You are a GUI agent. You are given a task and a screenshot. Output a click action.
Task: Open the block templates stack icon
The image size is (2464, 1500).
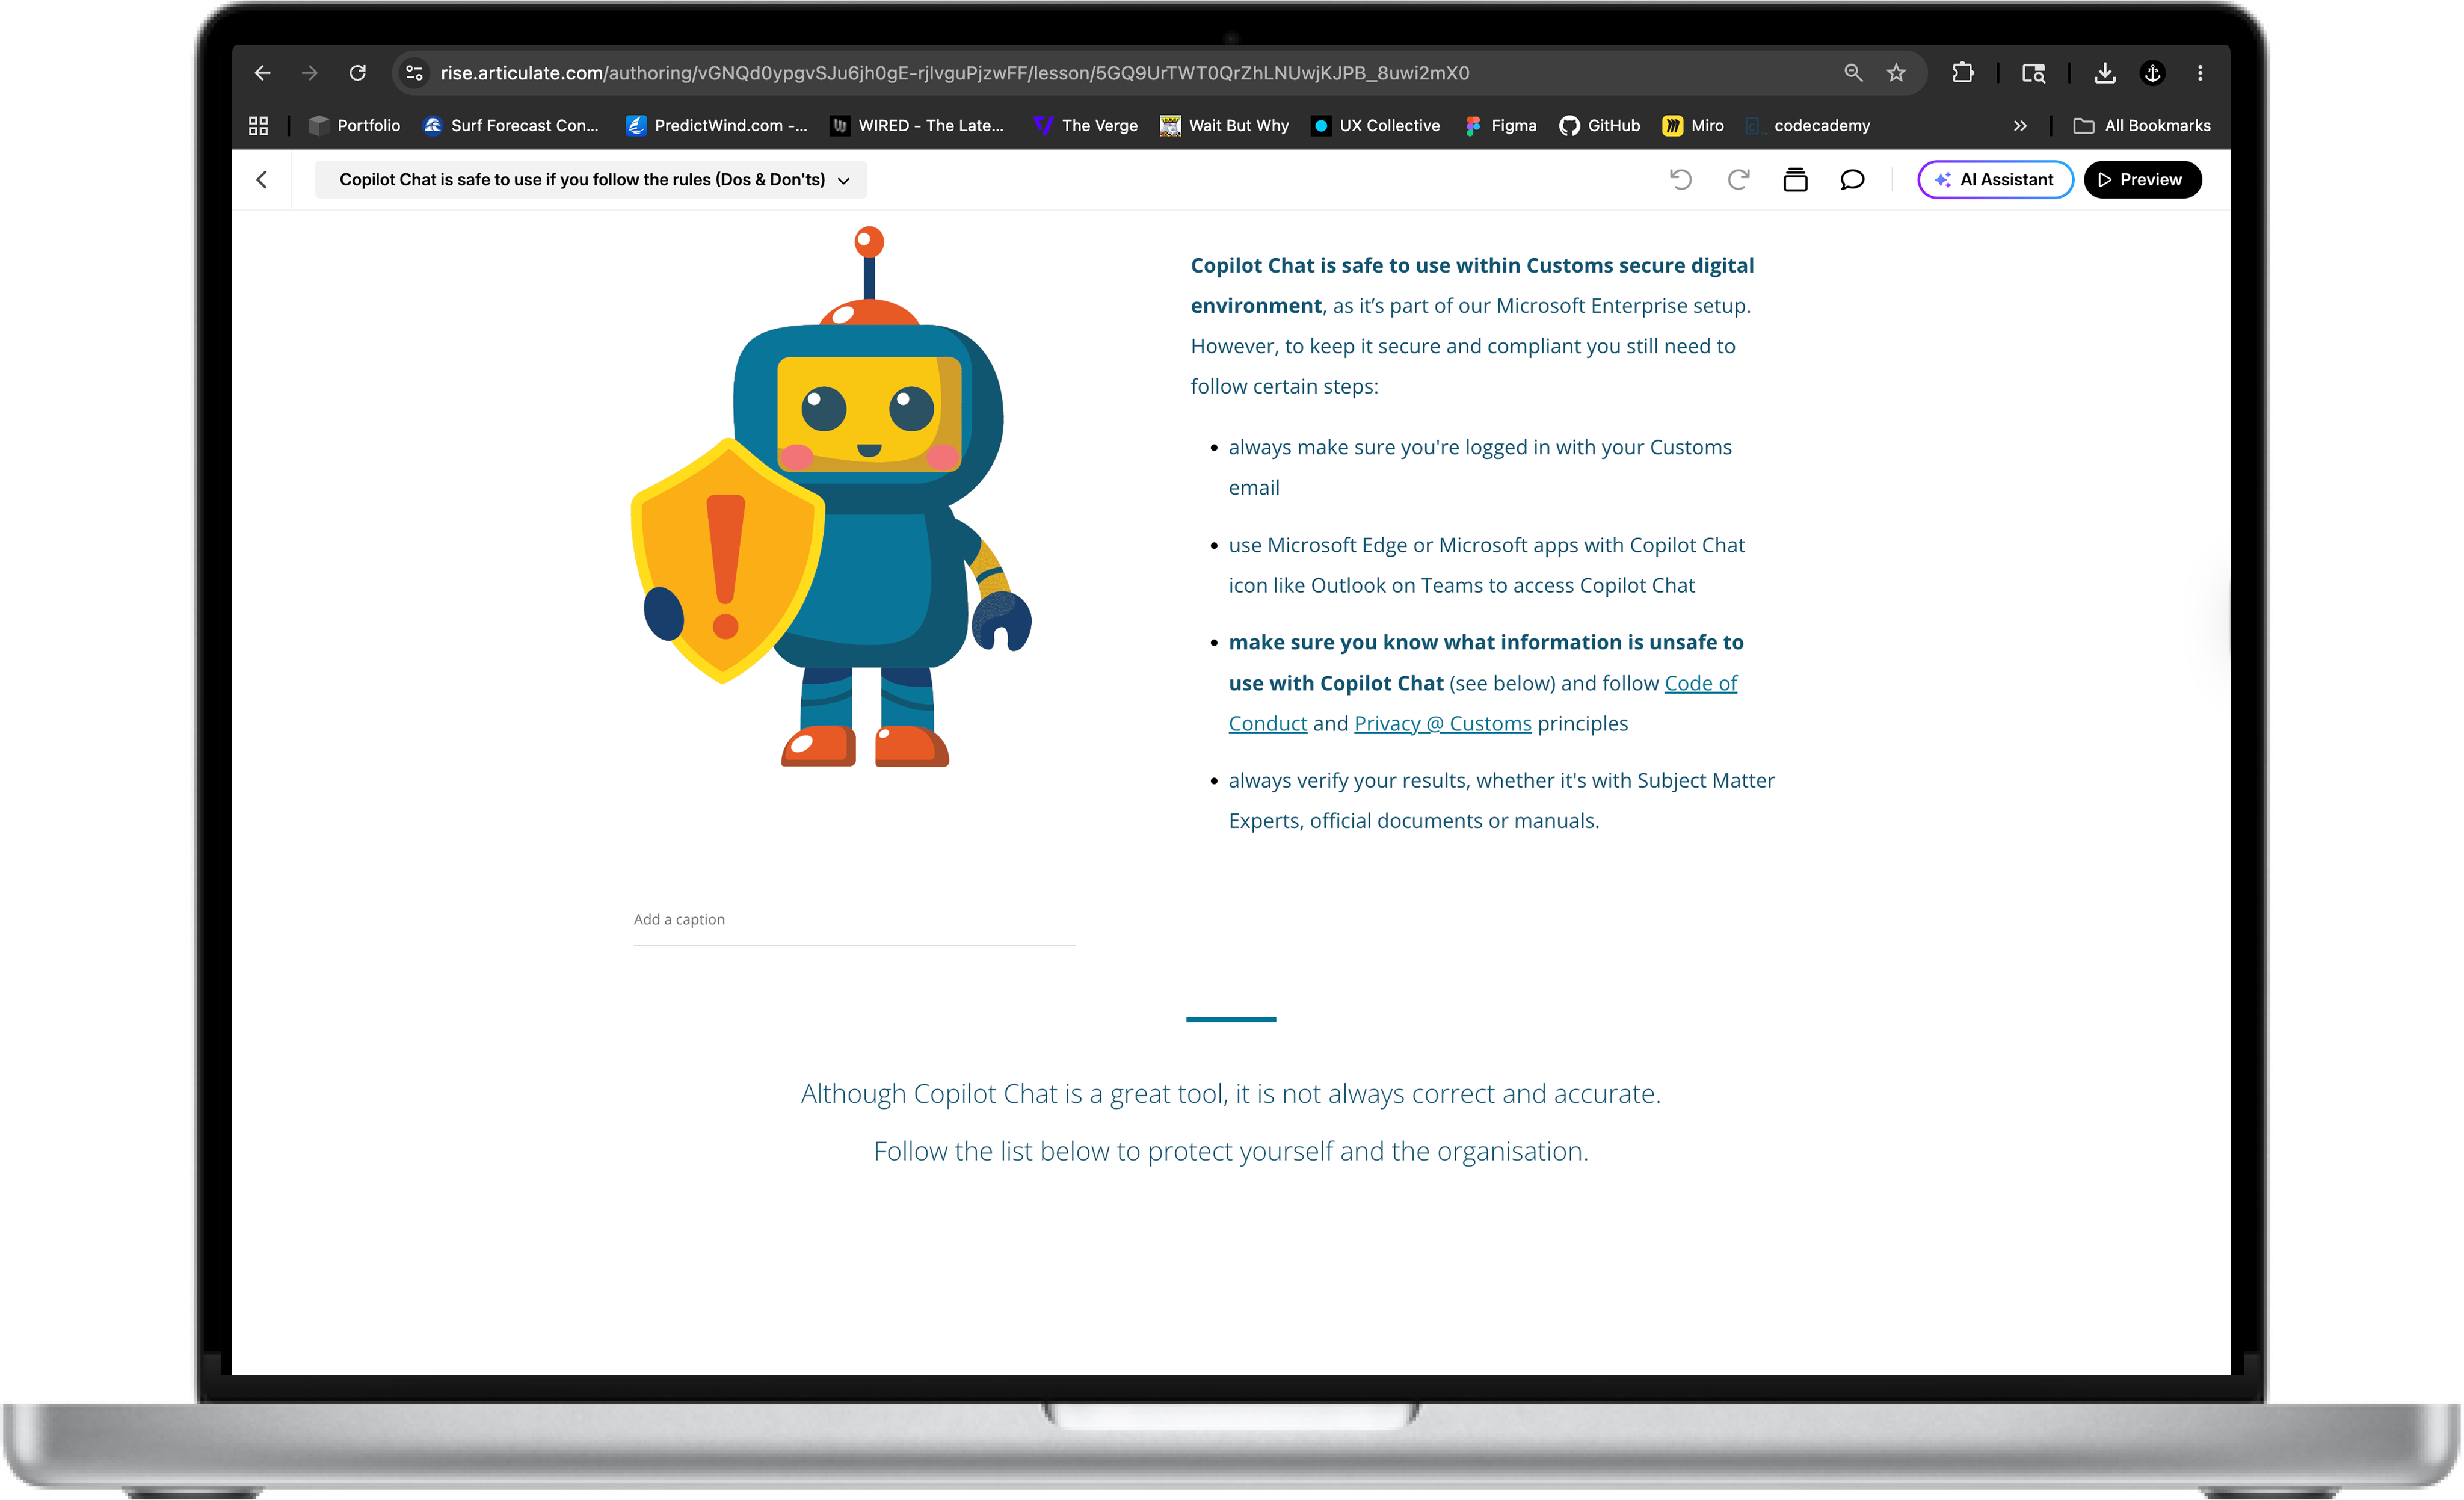pos(1795,179)
